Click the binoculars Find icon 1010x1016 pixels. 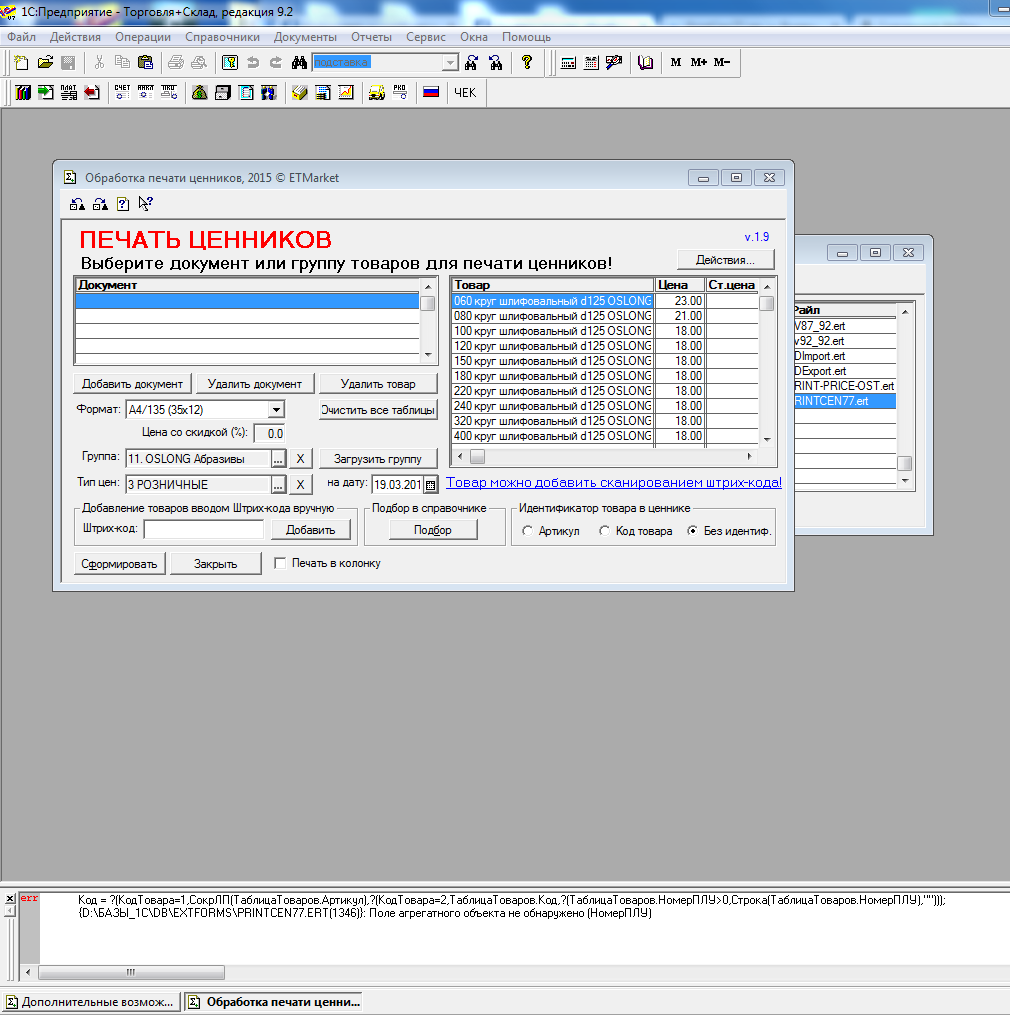click(299, 62)
